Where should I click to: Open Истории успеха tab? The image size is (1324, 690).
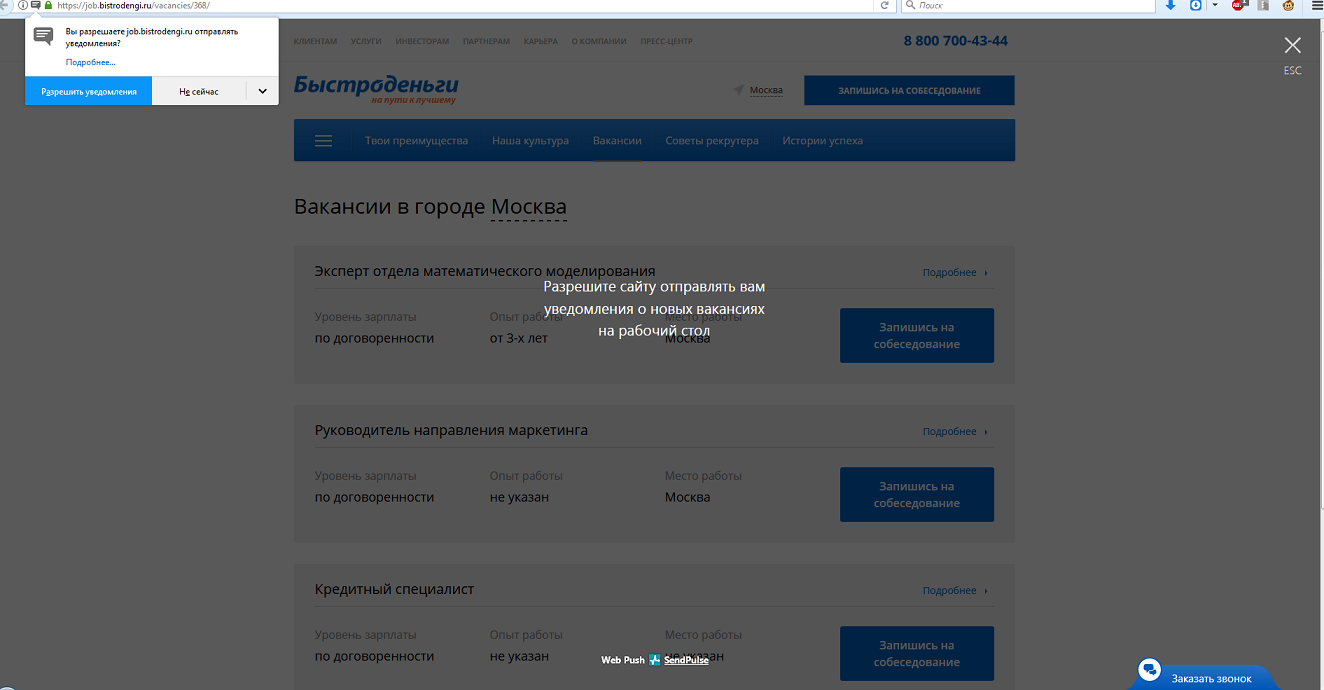click(822, 141)
